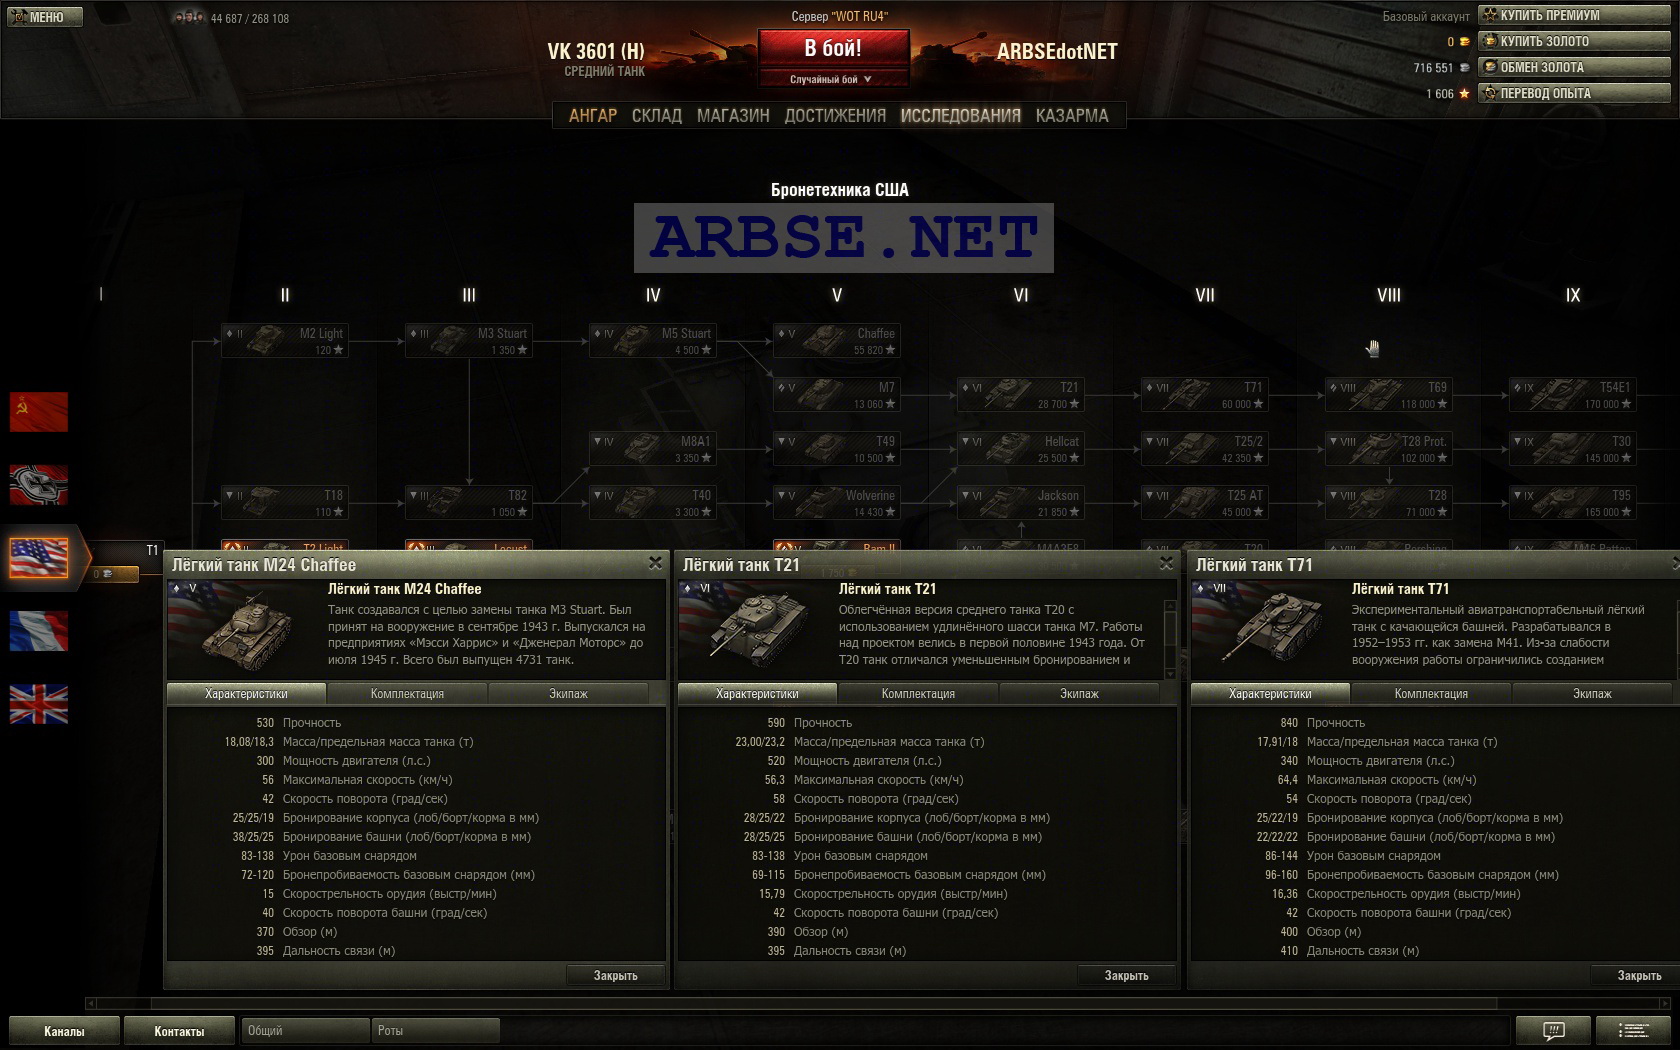Screen dimensions: 1680x1050
Task: Expand the random battle type dropdown
Action: click(833, 79)
